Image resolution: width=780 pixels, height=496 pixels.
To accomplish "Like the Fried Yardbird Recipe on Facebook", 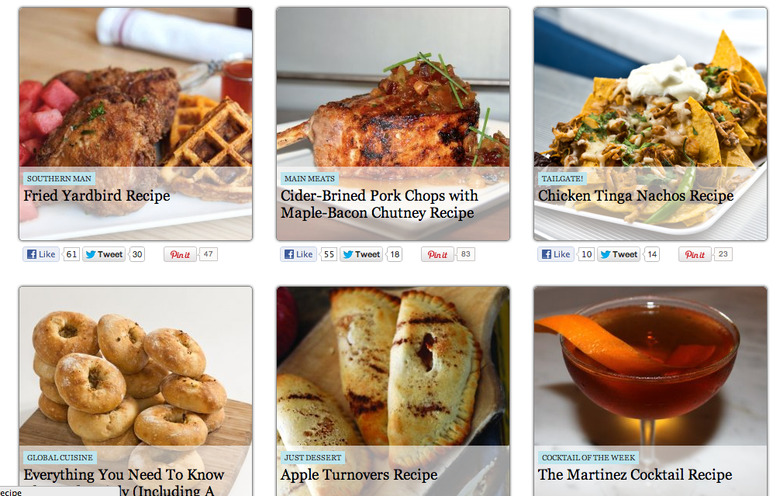I will (x=41, y=254).
